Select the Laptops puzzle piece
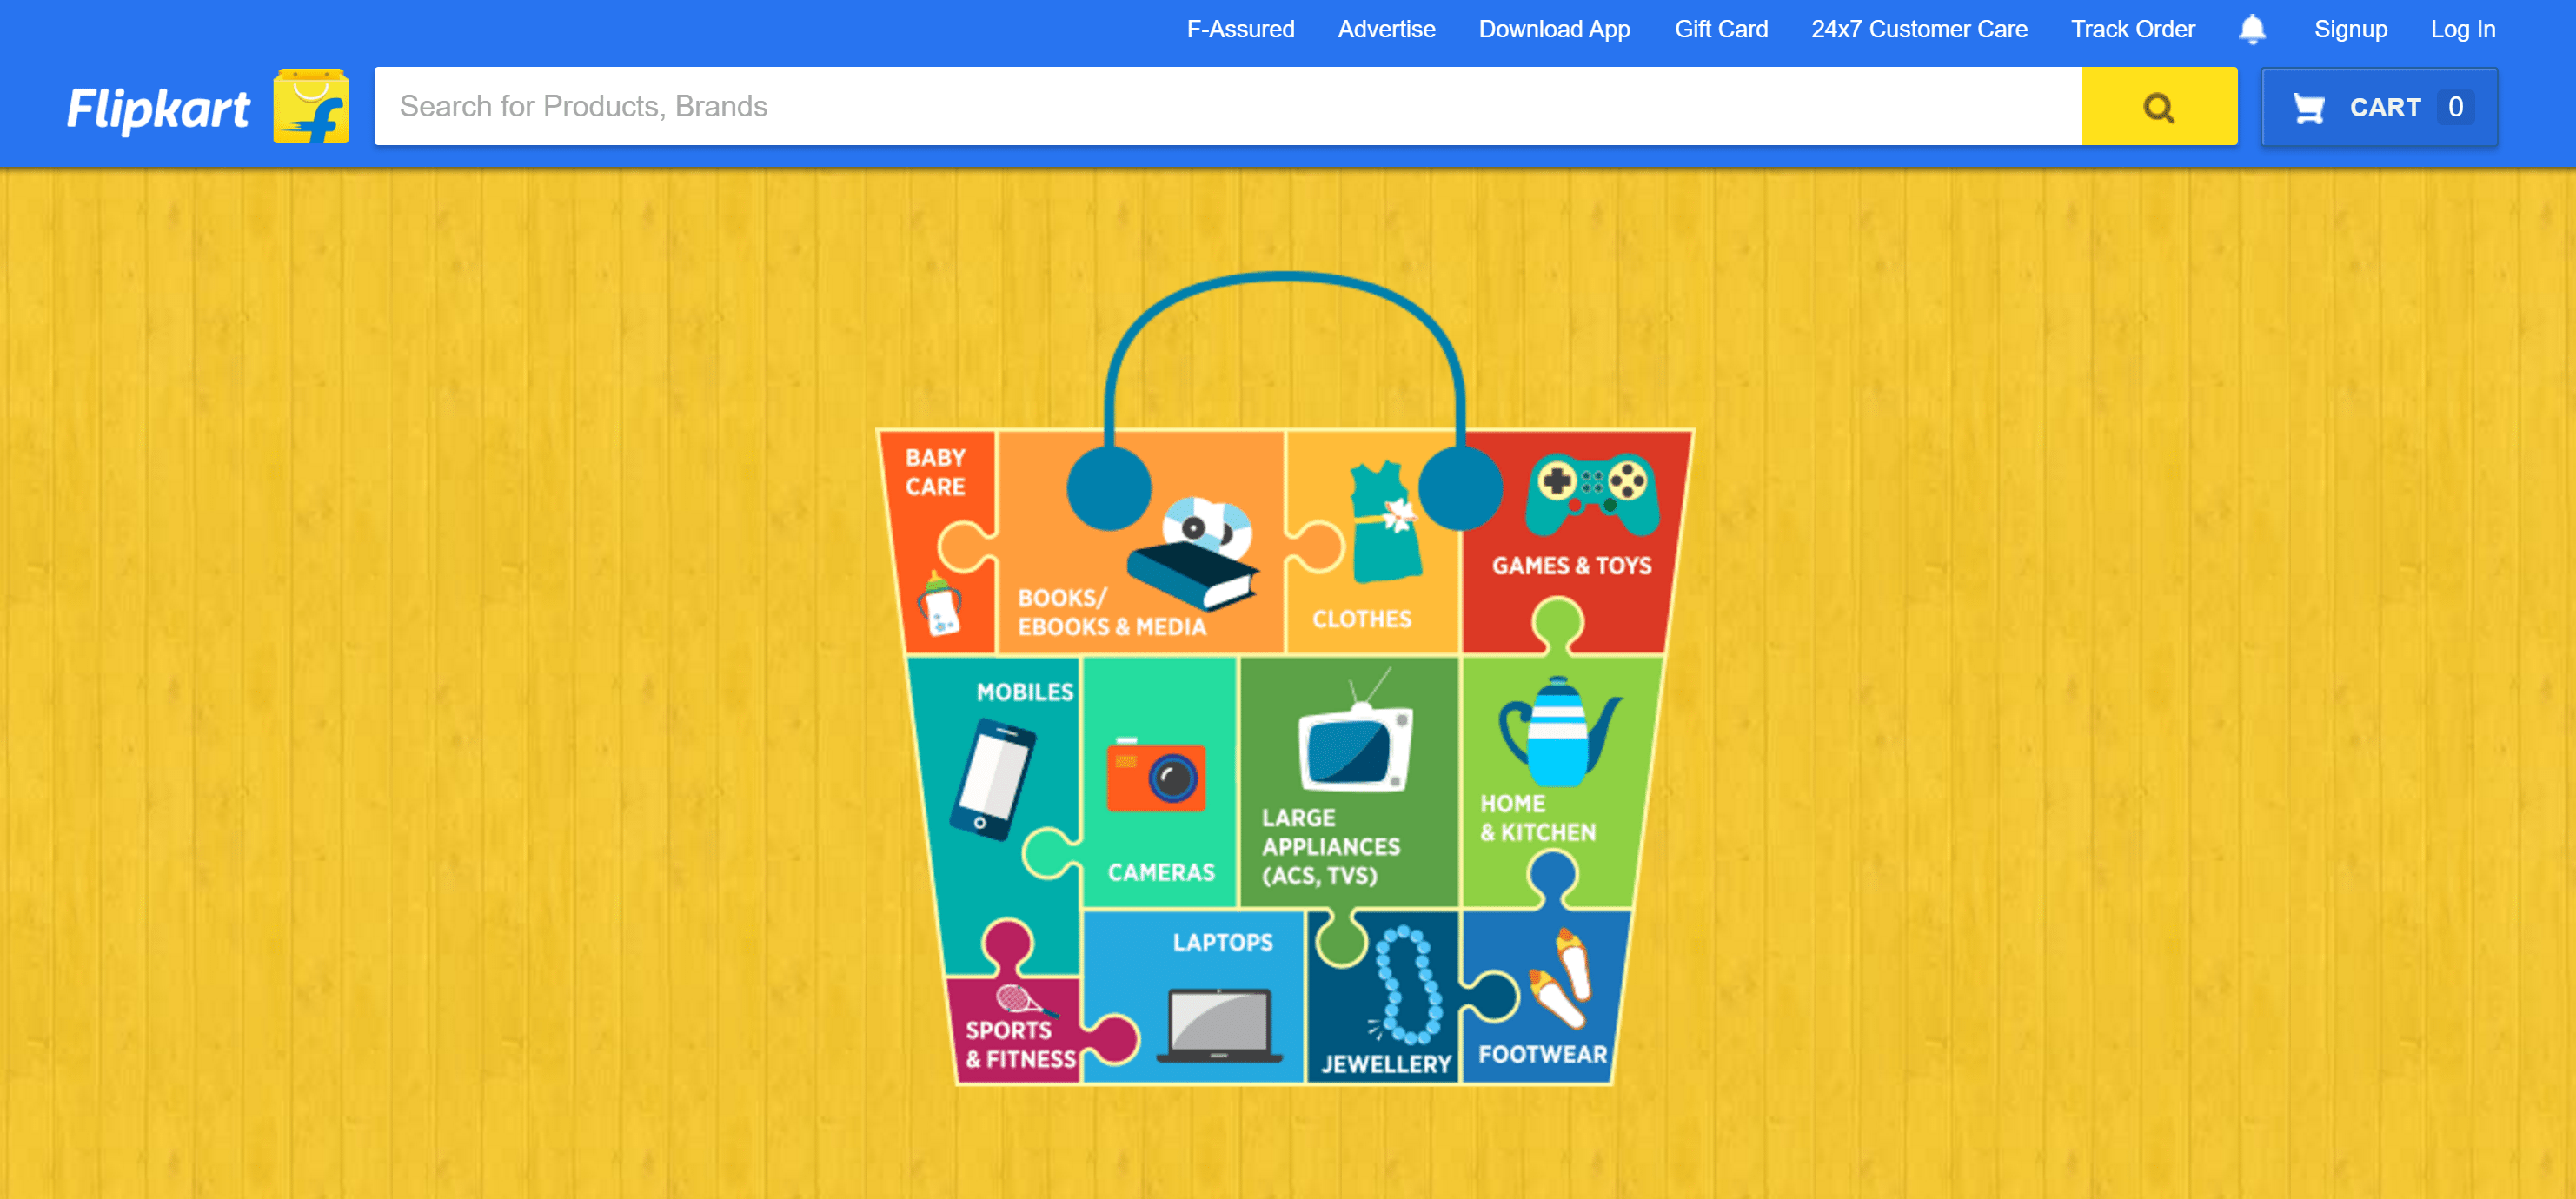This screenshot has height=1199, width=2576. pyautogui.click(x=1194, y=996)
